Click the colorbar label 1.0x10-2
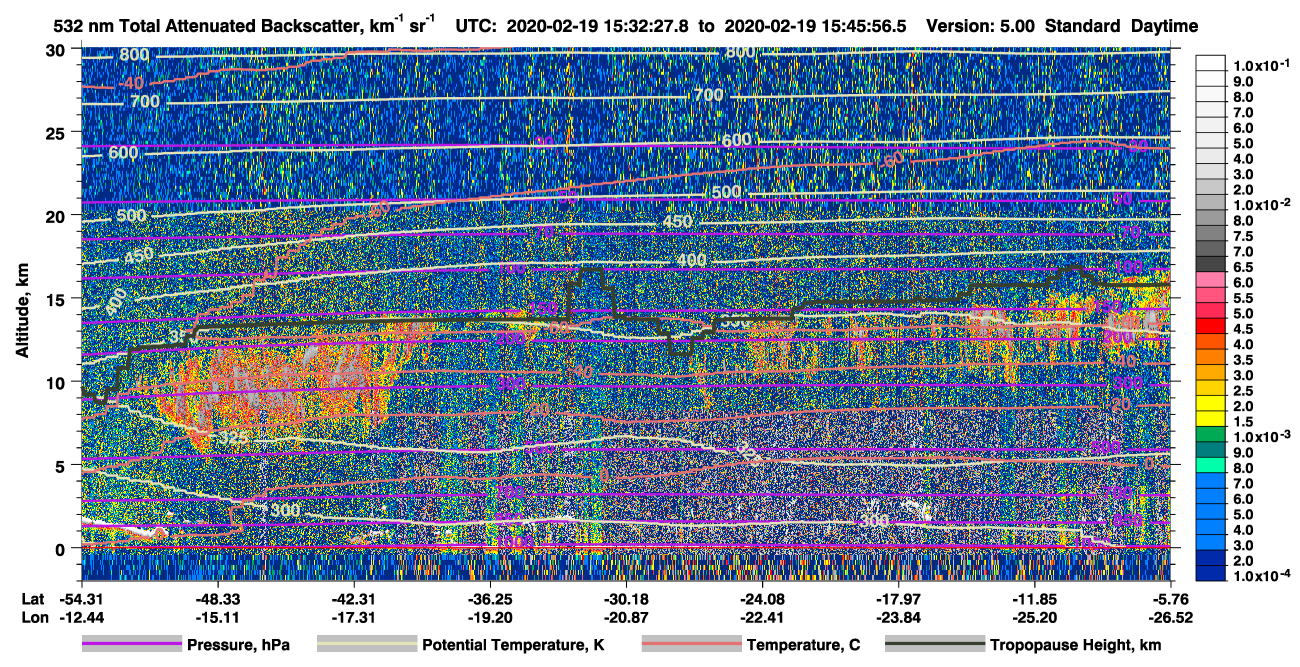Viewport: 1300px width, 667px height. click(1261, 205)
